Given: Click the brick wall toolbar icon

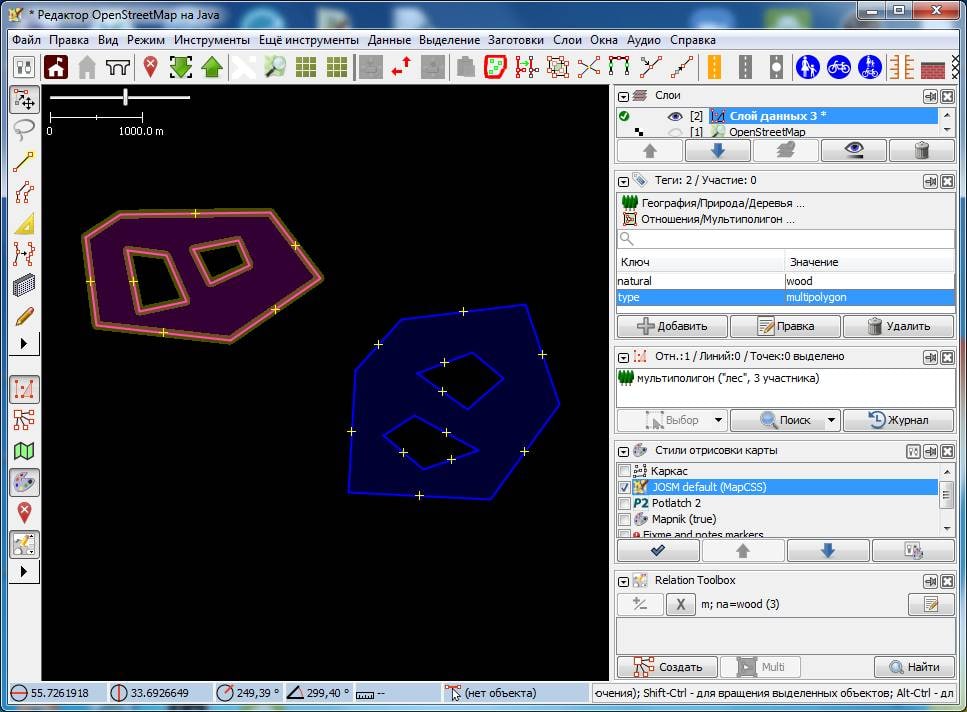Looking at the screenshot, I should (932, 67).
